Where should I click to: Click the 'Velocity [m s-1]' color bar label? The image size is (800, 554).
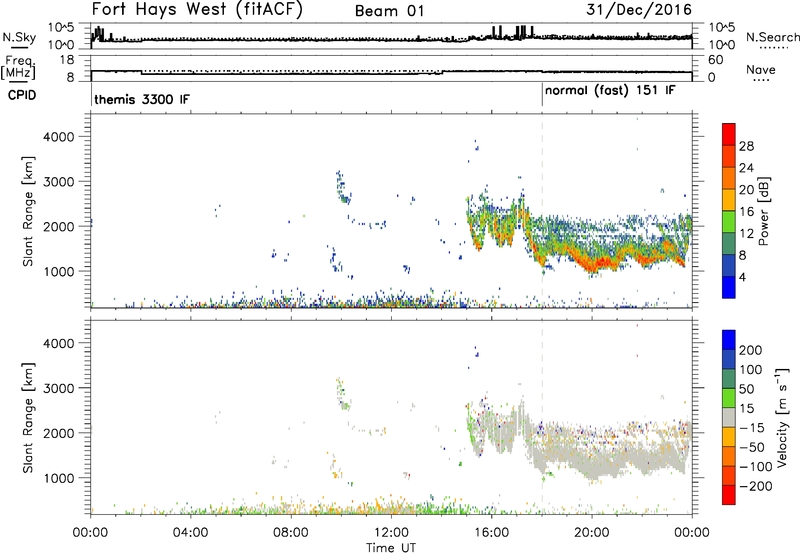[782, 417]
